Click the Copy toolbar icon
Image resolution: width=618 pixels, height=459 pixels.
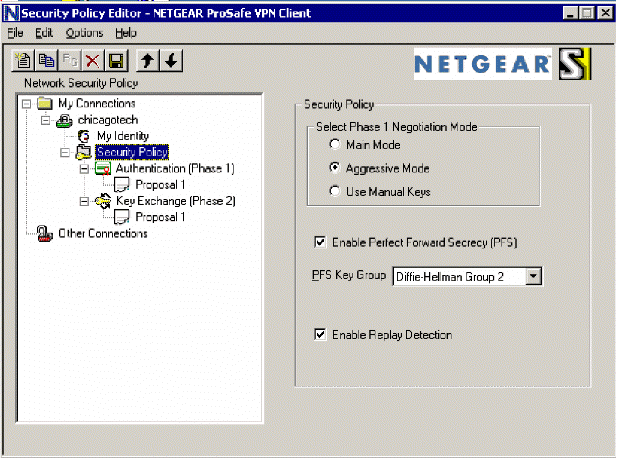pyautogui.click(x=46, y=61)
